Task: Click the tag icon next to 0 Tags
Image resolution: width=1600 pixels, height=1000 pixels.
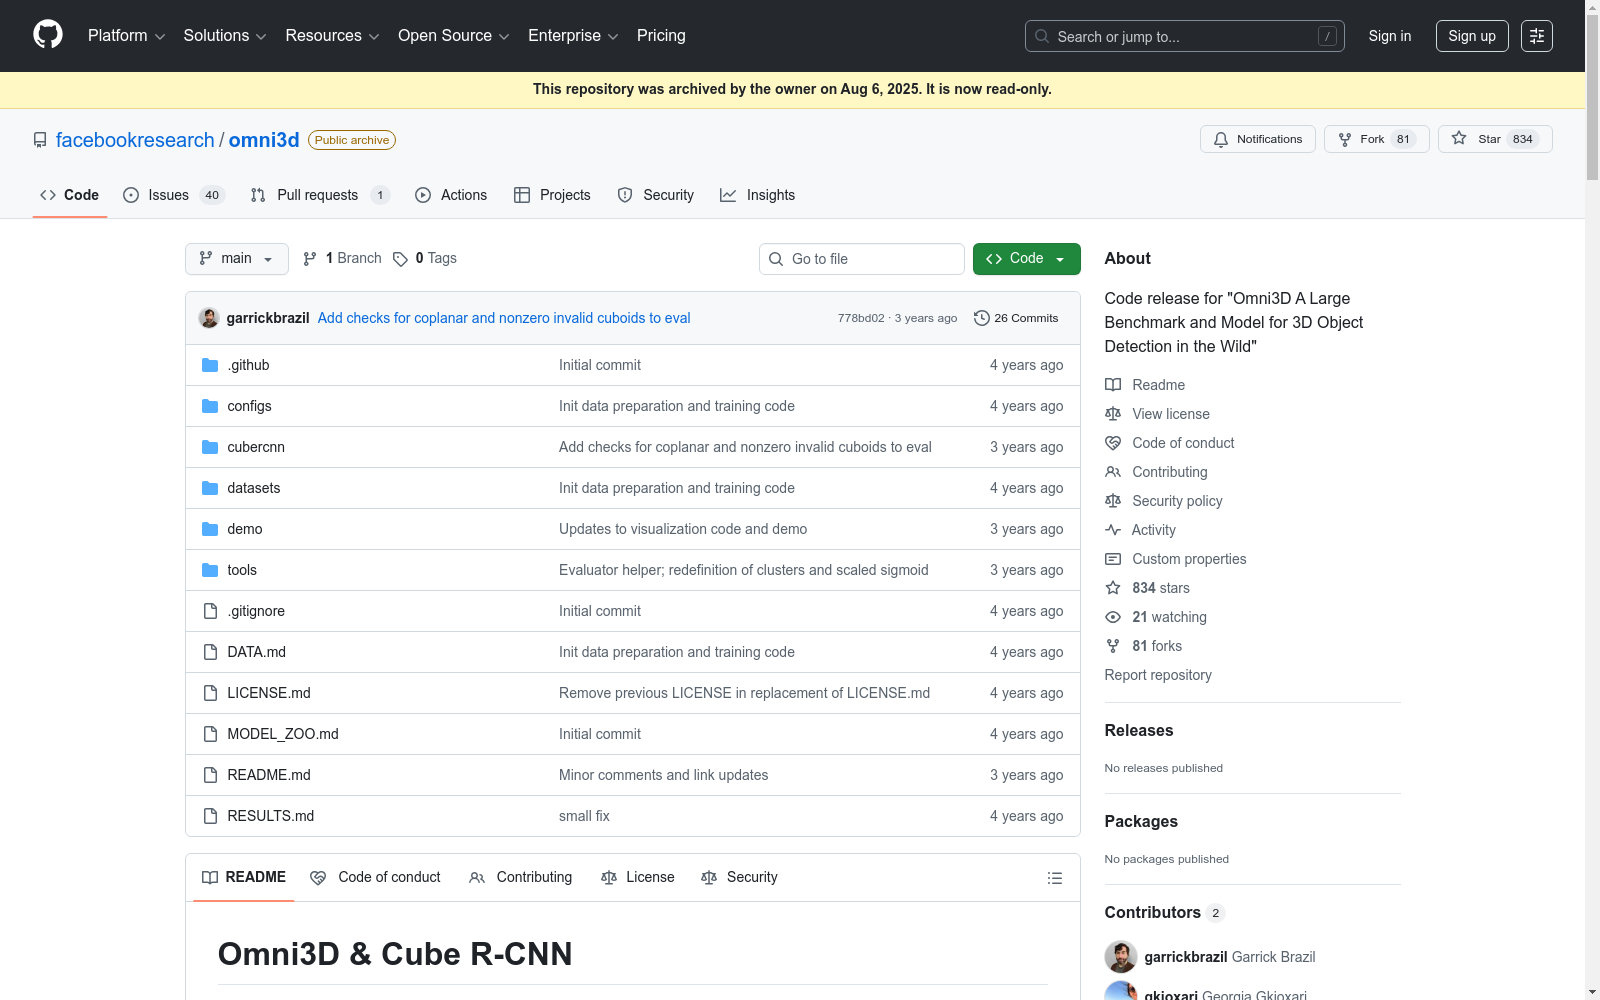Action: (400, 259)
